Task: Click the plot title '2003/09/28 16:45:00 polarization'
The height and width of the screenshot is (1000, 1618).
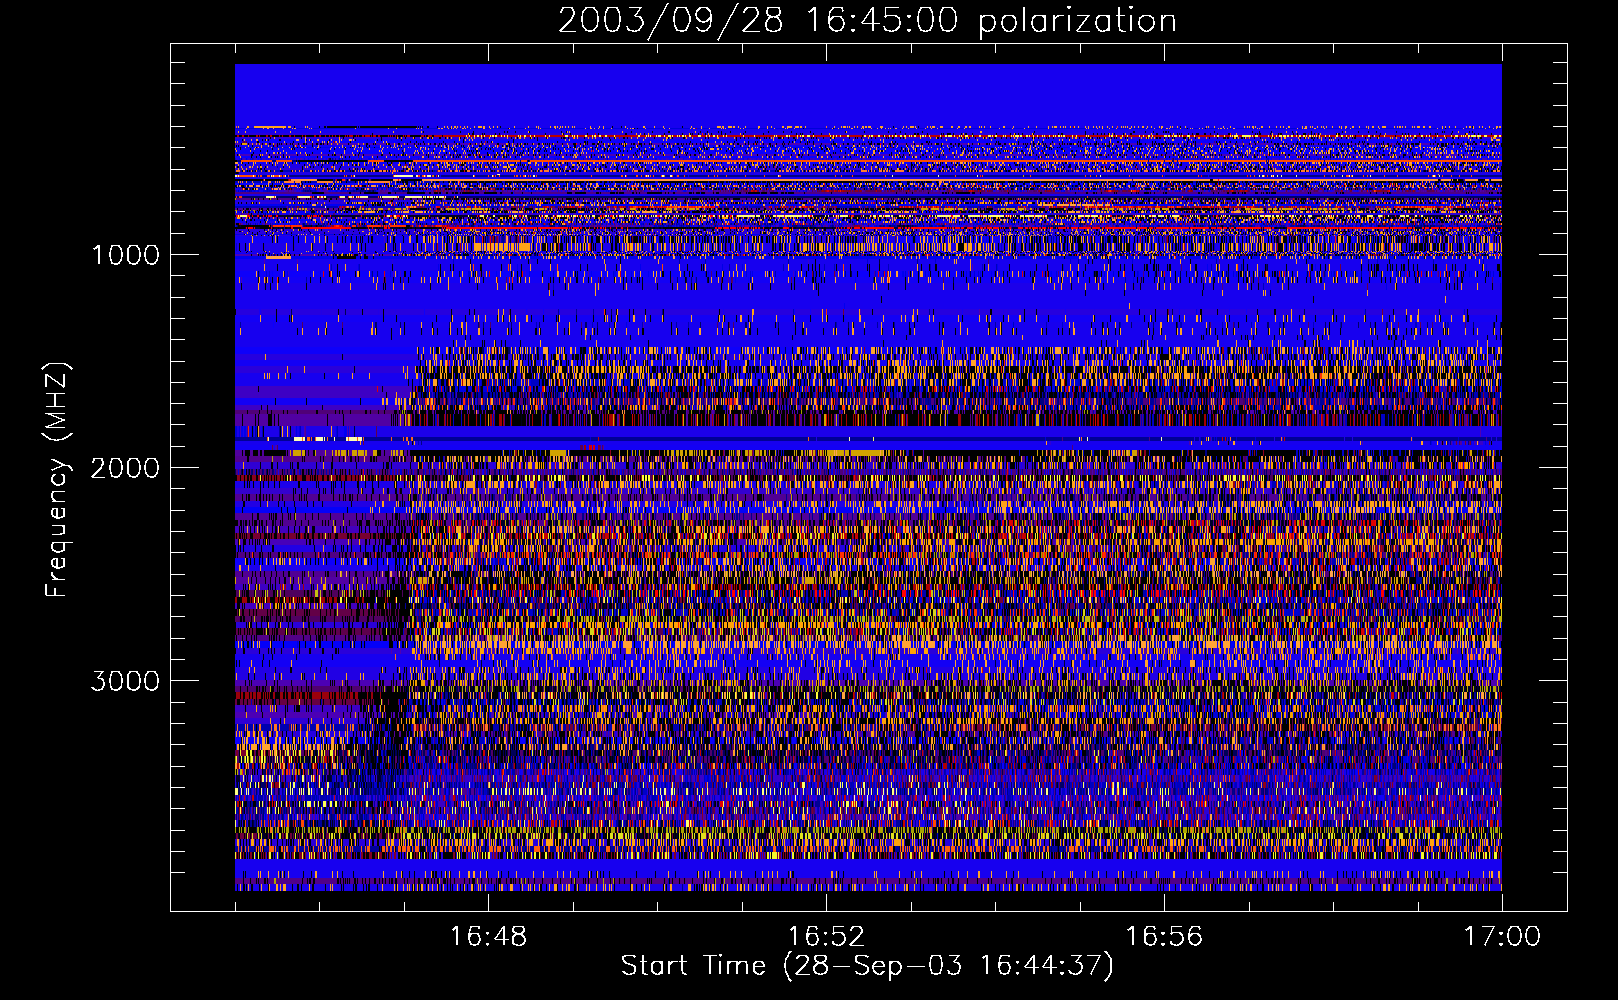Action: tap(867, 20)
